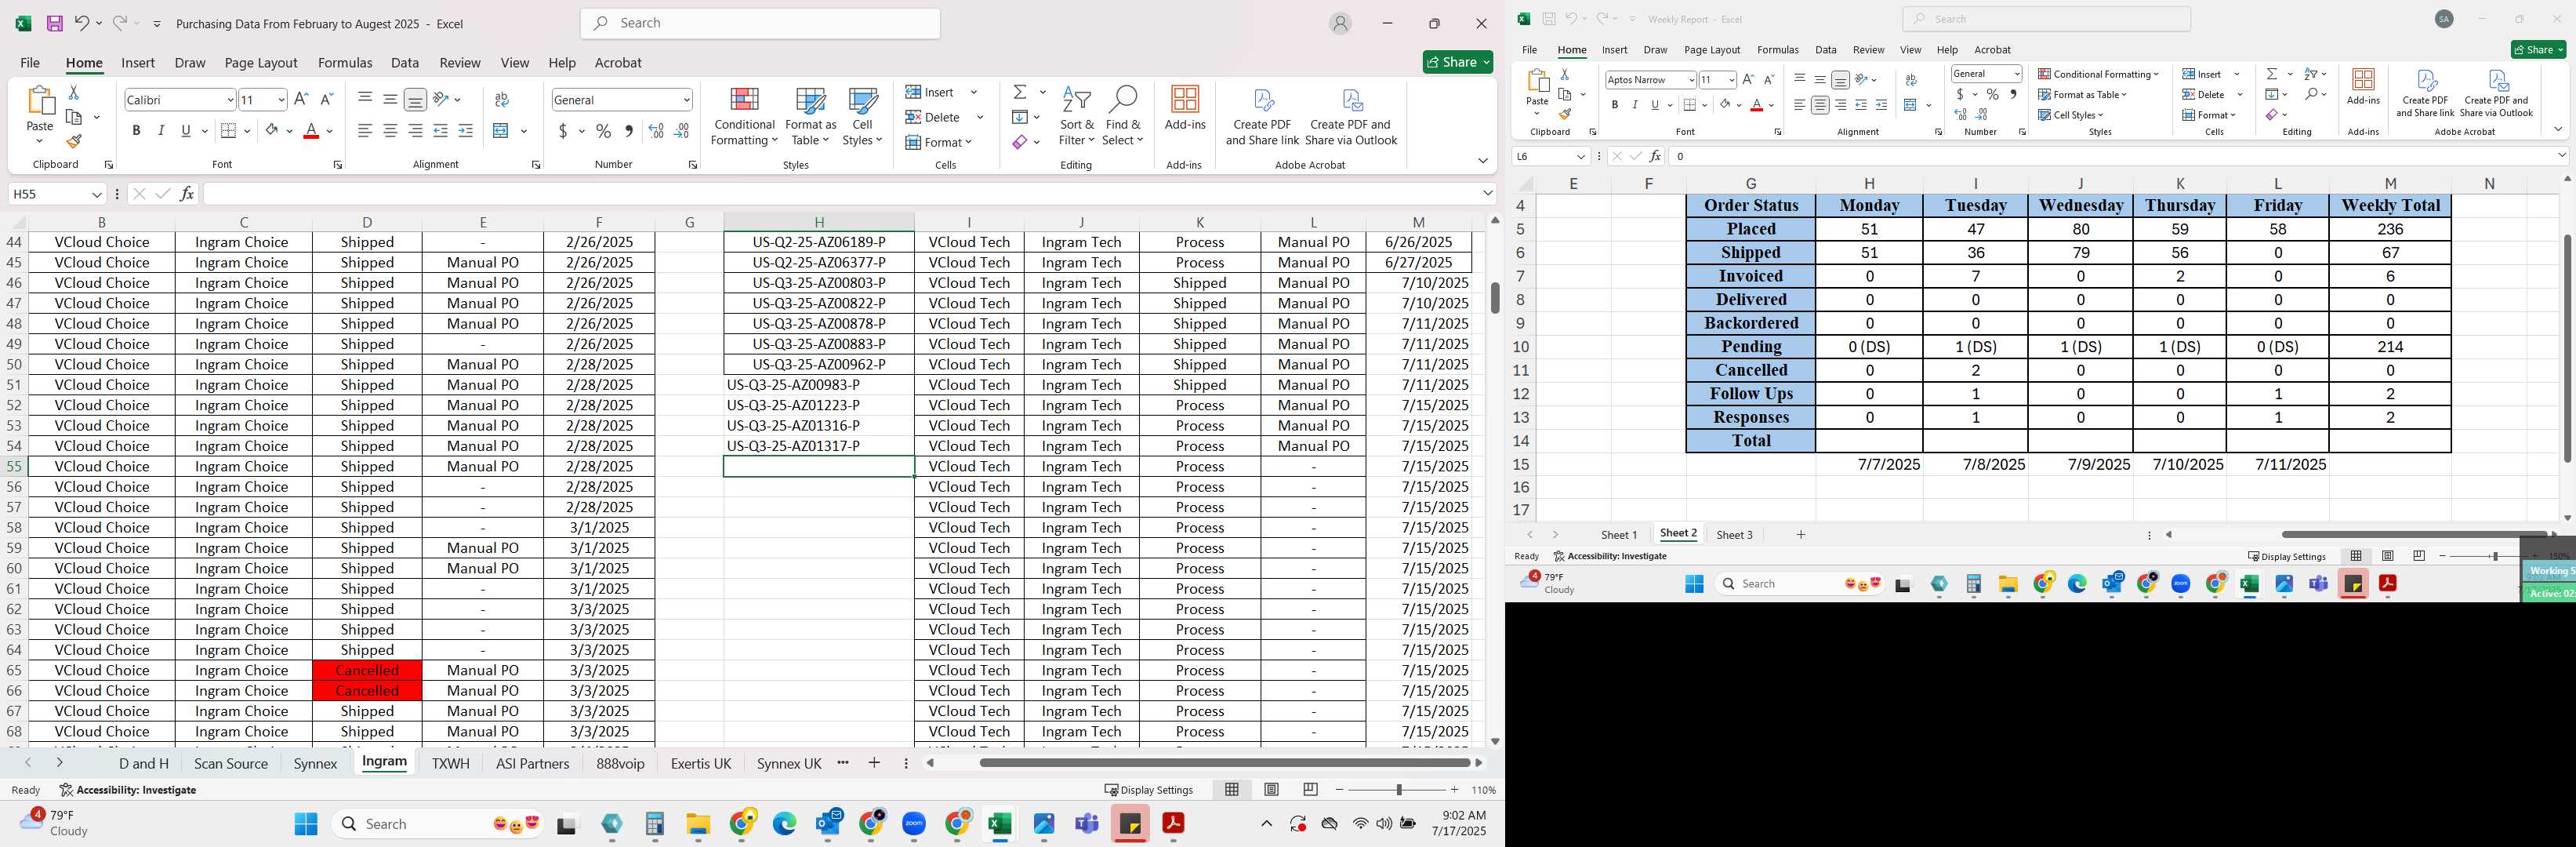Open Data tab in Weekly Report window
The width and height of the screenshot is (2576, 847).
click(x=1826, y=50)
